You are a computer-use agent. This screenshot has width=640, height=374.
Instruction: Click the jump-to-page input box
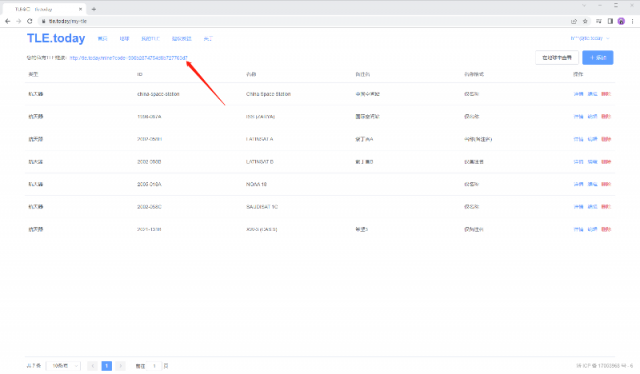pos(154,366)
